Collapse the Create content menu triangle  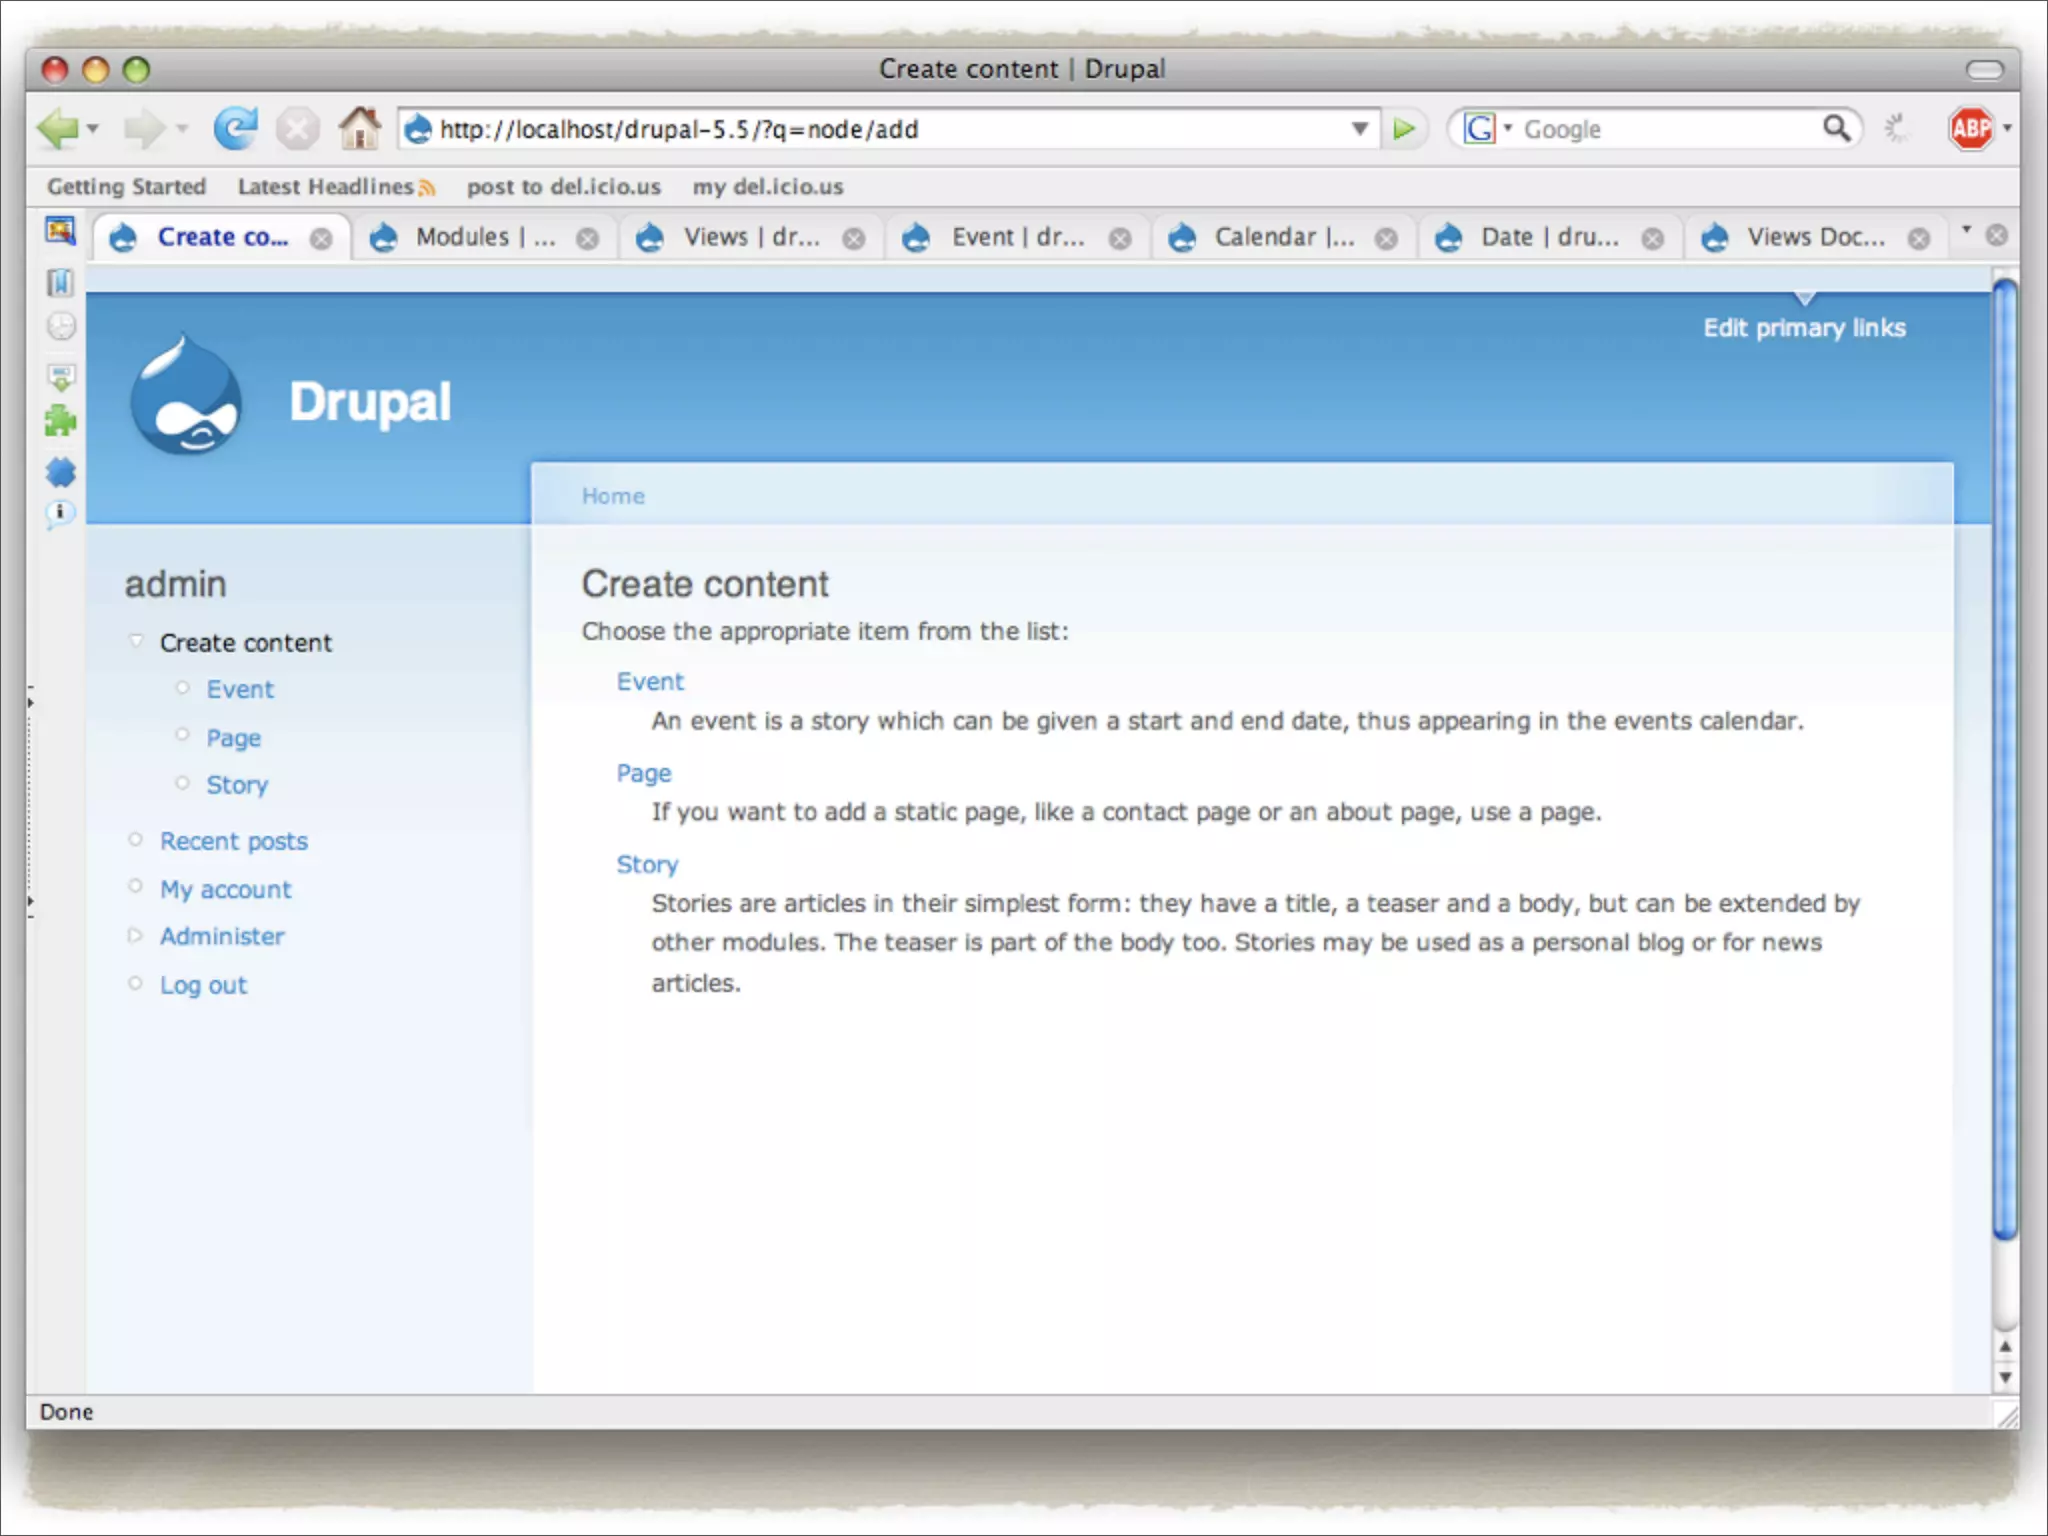(x=136, y=641)
